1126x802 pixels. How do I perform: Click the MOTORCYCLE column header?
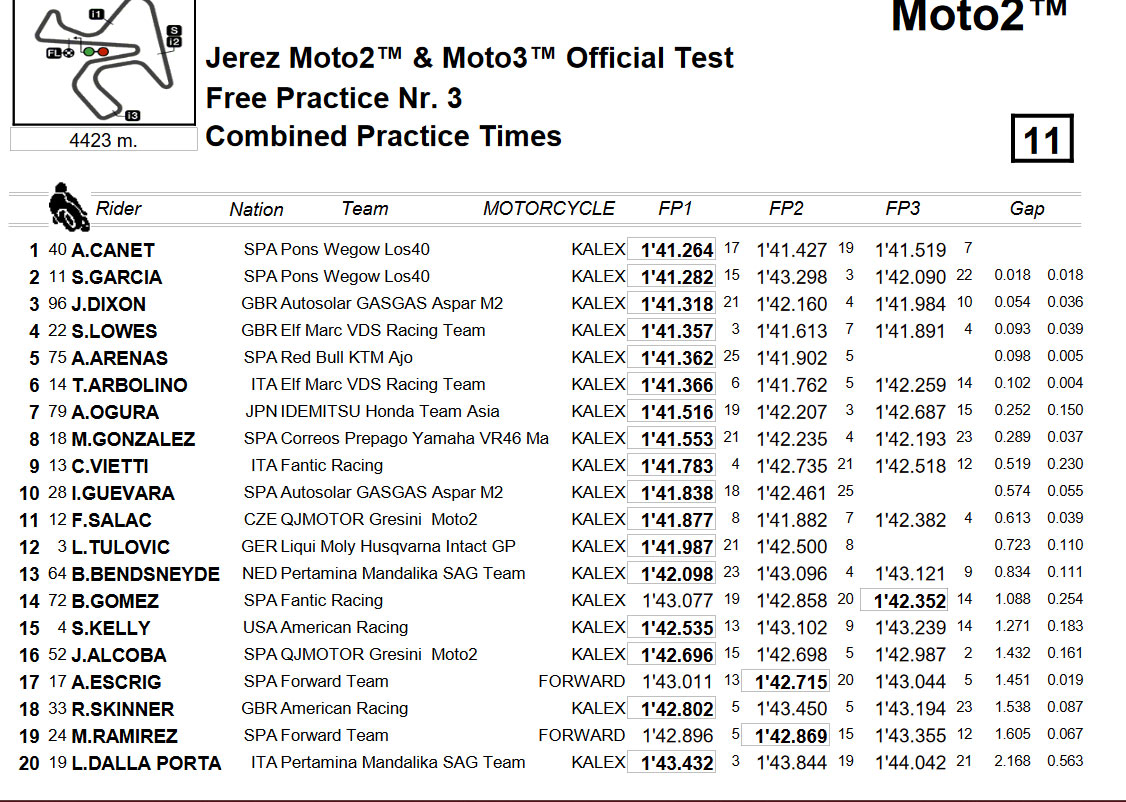(549, 208)
